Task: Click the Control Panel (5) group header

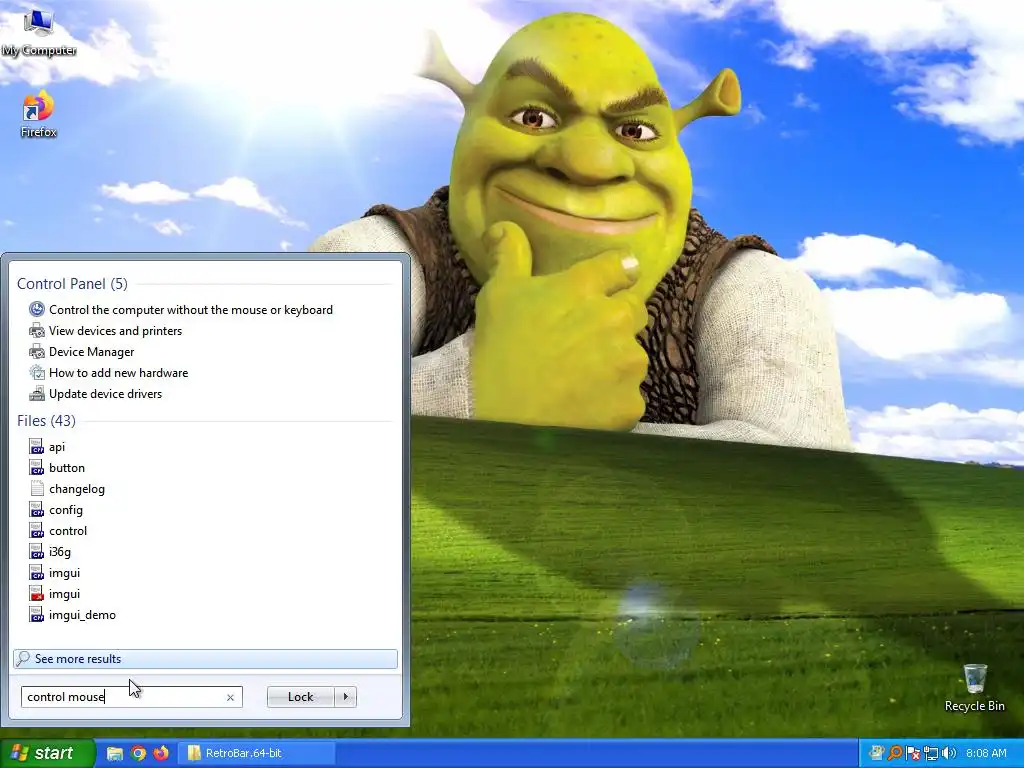Action: (72, 283)
